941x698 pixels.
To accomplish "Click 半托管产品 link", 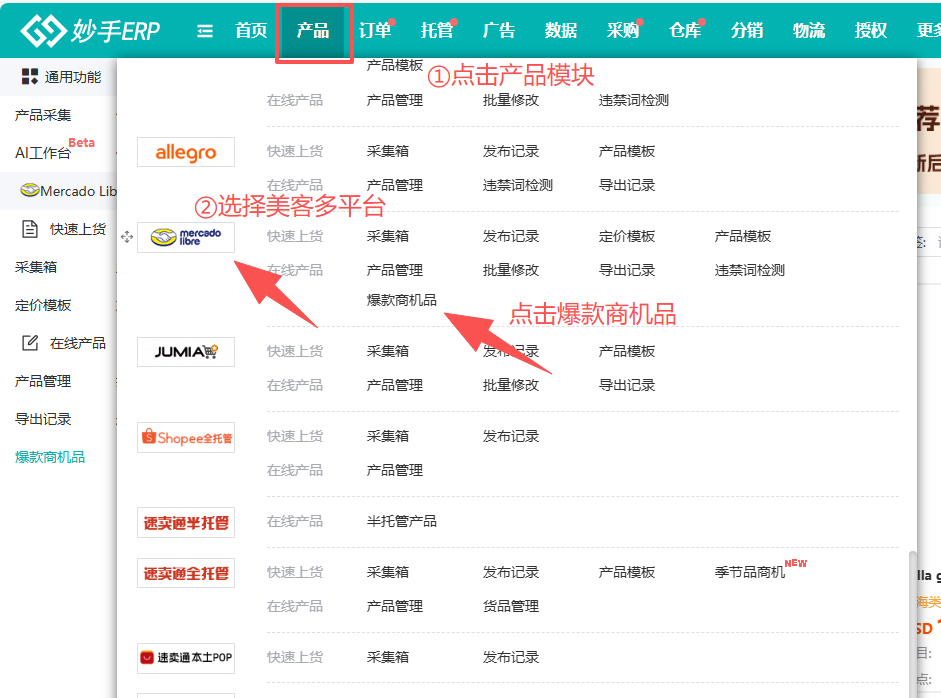I will [x=401, y=521].
